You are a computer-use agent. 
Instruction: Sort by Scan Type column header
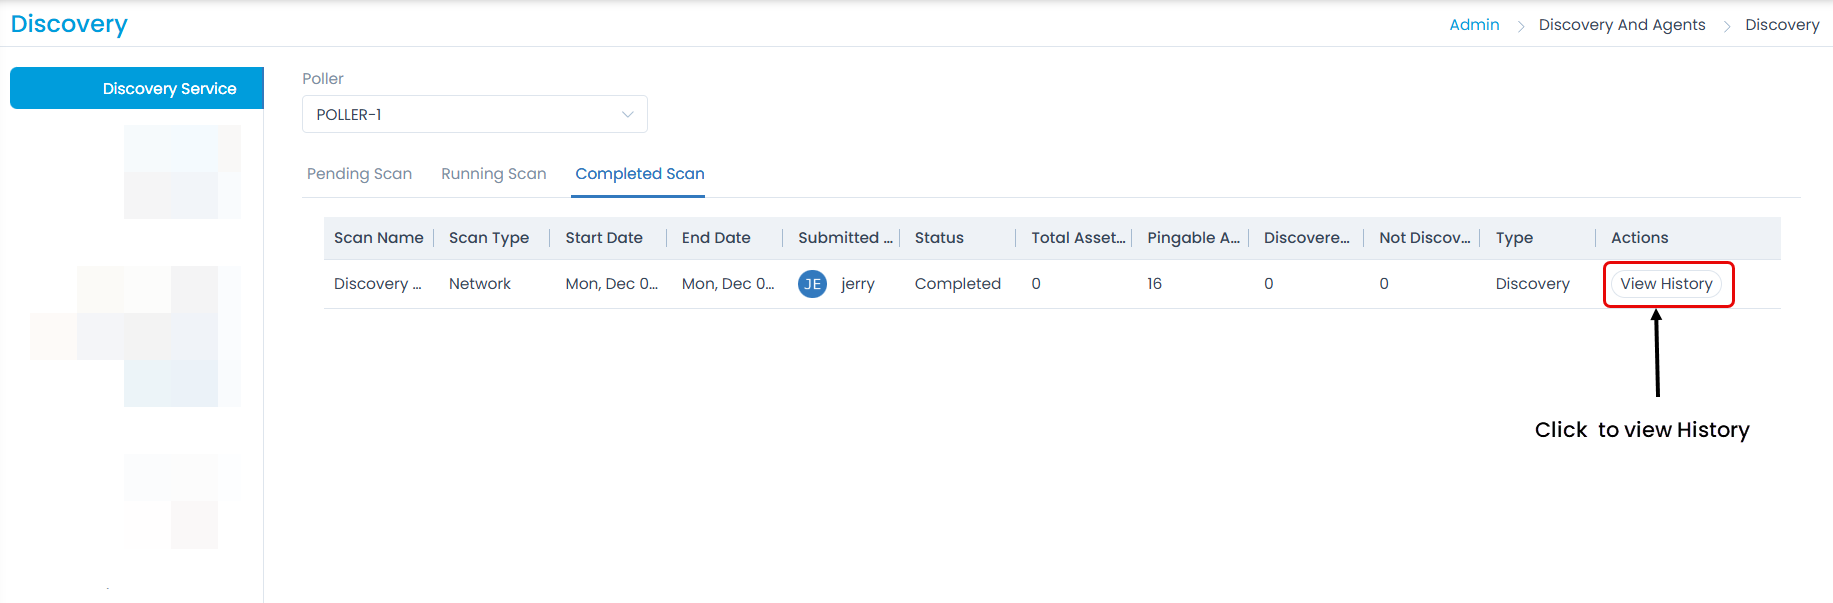[x=488, y=238]
